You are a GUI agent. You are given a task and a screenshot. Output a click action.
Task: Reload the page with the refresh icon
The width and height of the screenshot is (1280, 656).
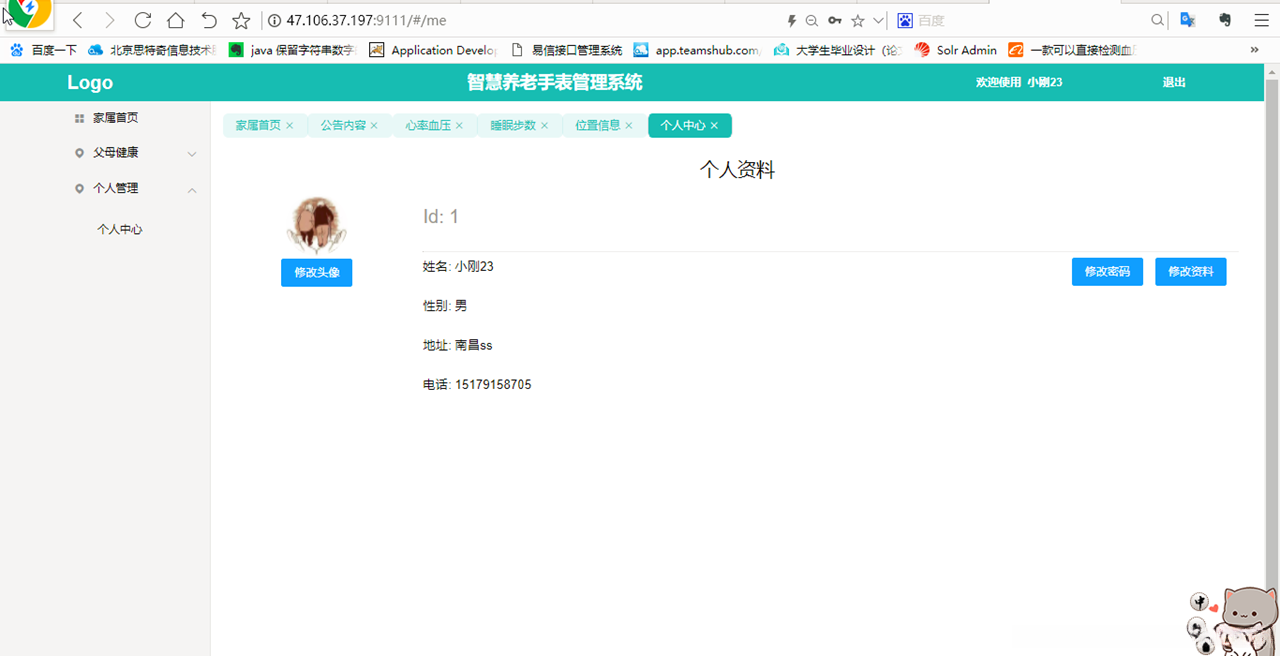(x=142, y=19)
